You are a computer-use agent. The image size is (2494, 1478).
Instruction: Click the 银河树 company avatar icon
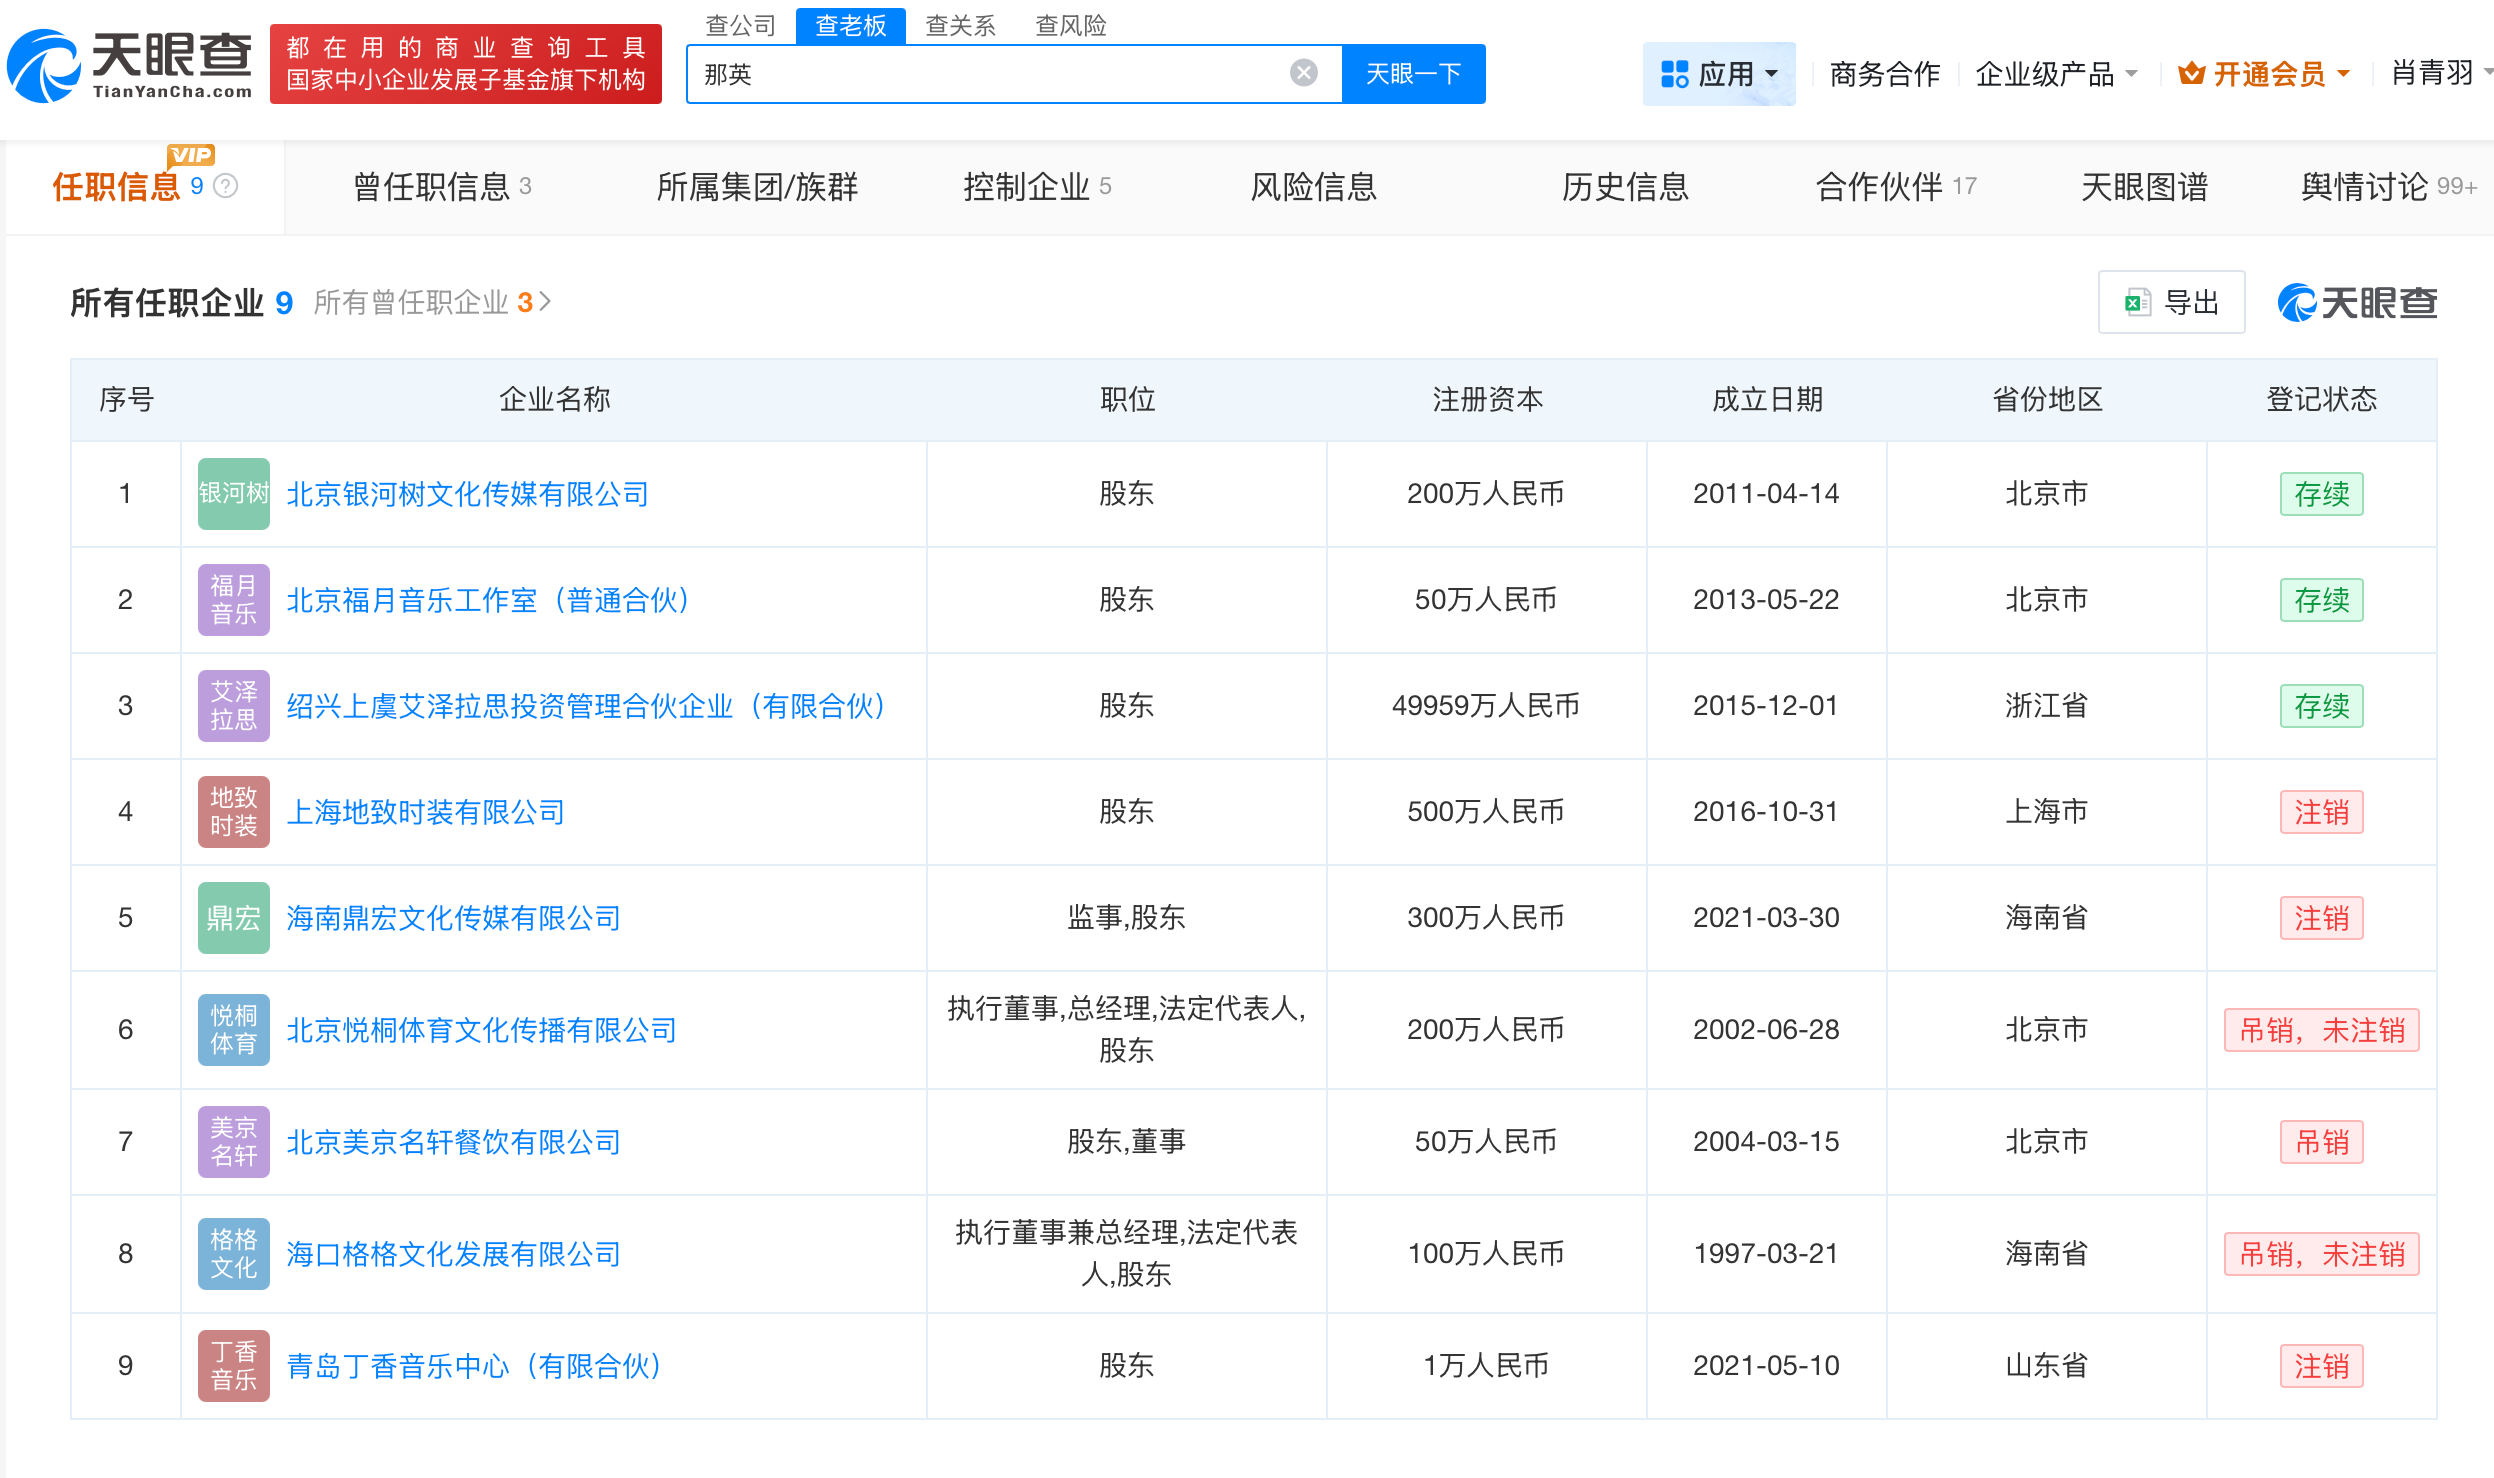click(232, 493)
